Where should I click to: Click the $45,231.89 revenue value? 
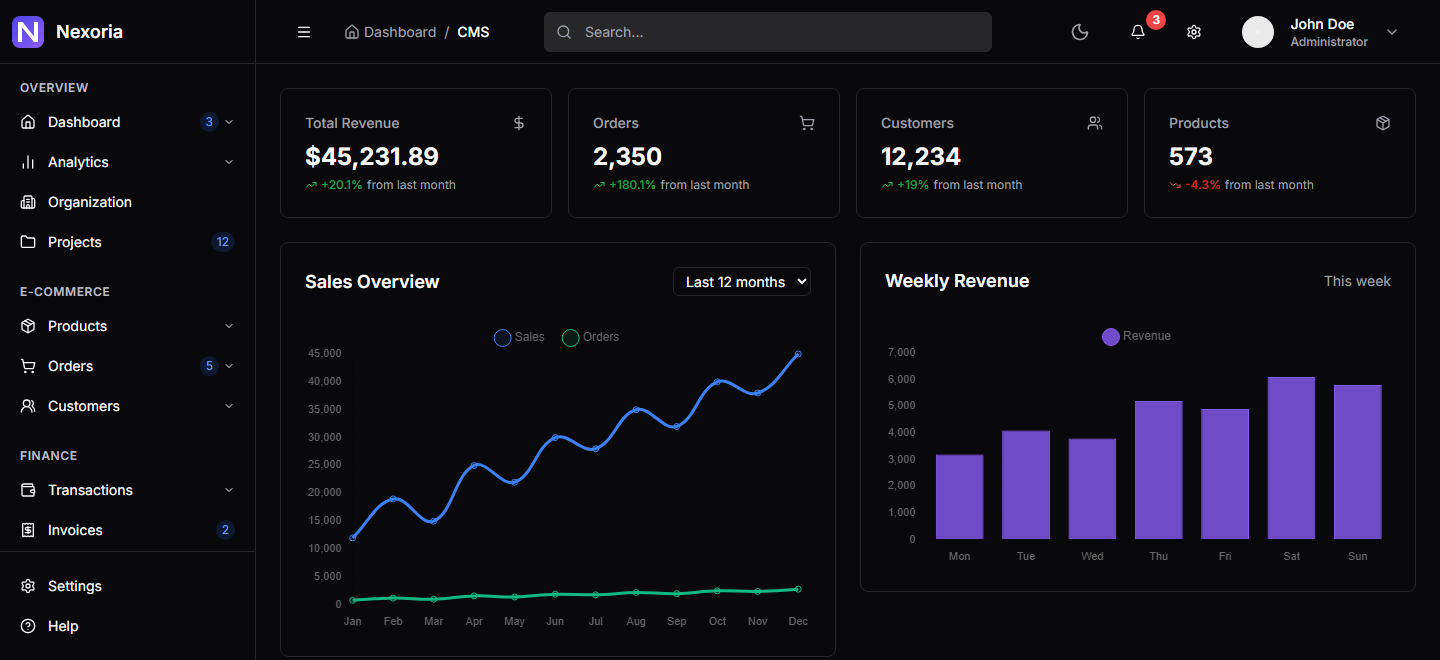pyautogui.click(x=372, y=157)
